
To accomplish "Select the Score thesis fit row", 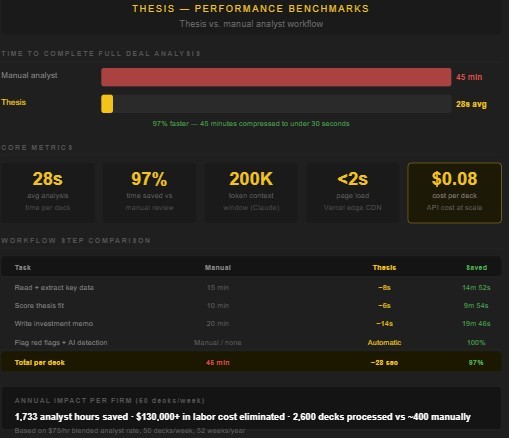I will click(251, 305).
